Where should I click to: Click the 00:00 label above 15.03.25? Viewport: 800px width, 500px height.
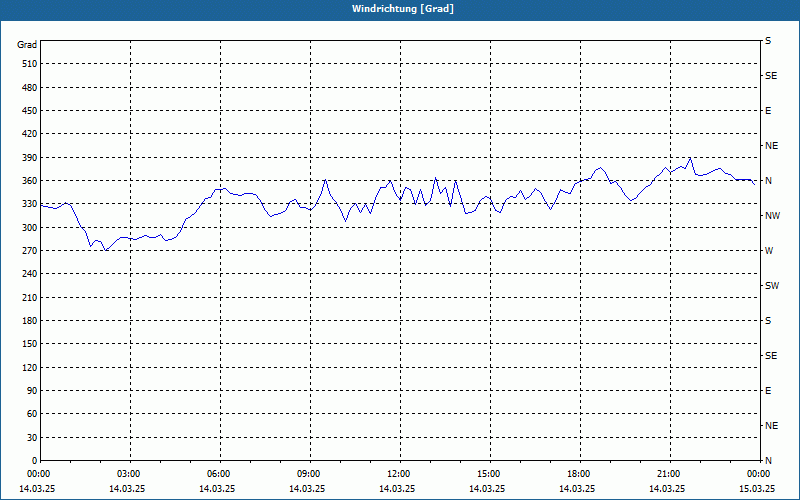coord(758,474)
